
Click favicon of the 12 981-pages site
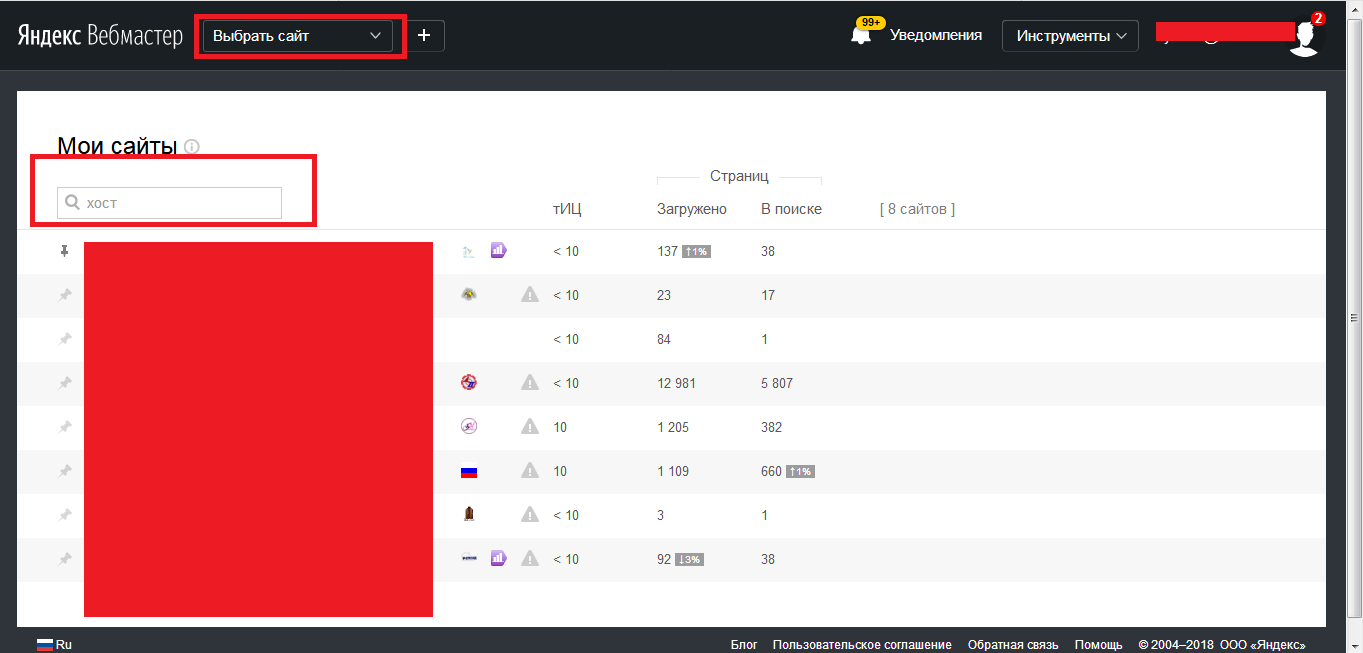(x=469, y=382)
